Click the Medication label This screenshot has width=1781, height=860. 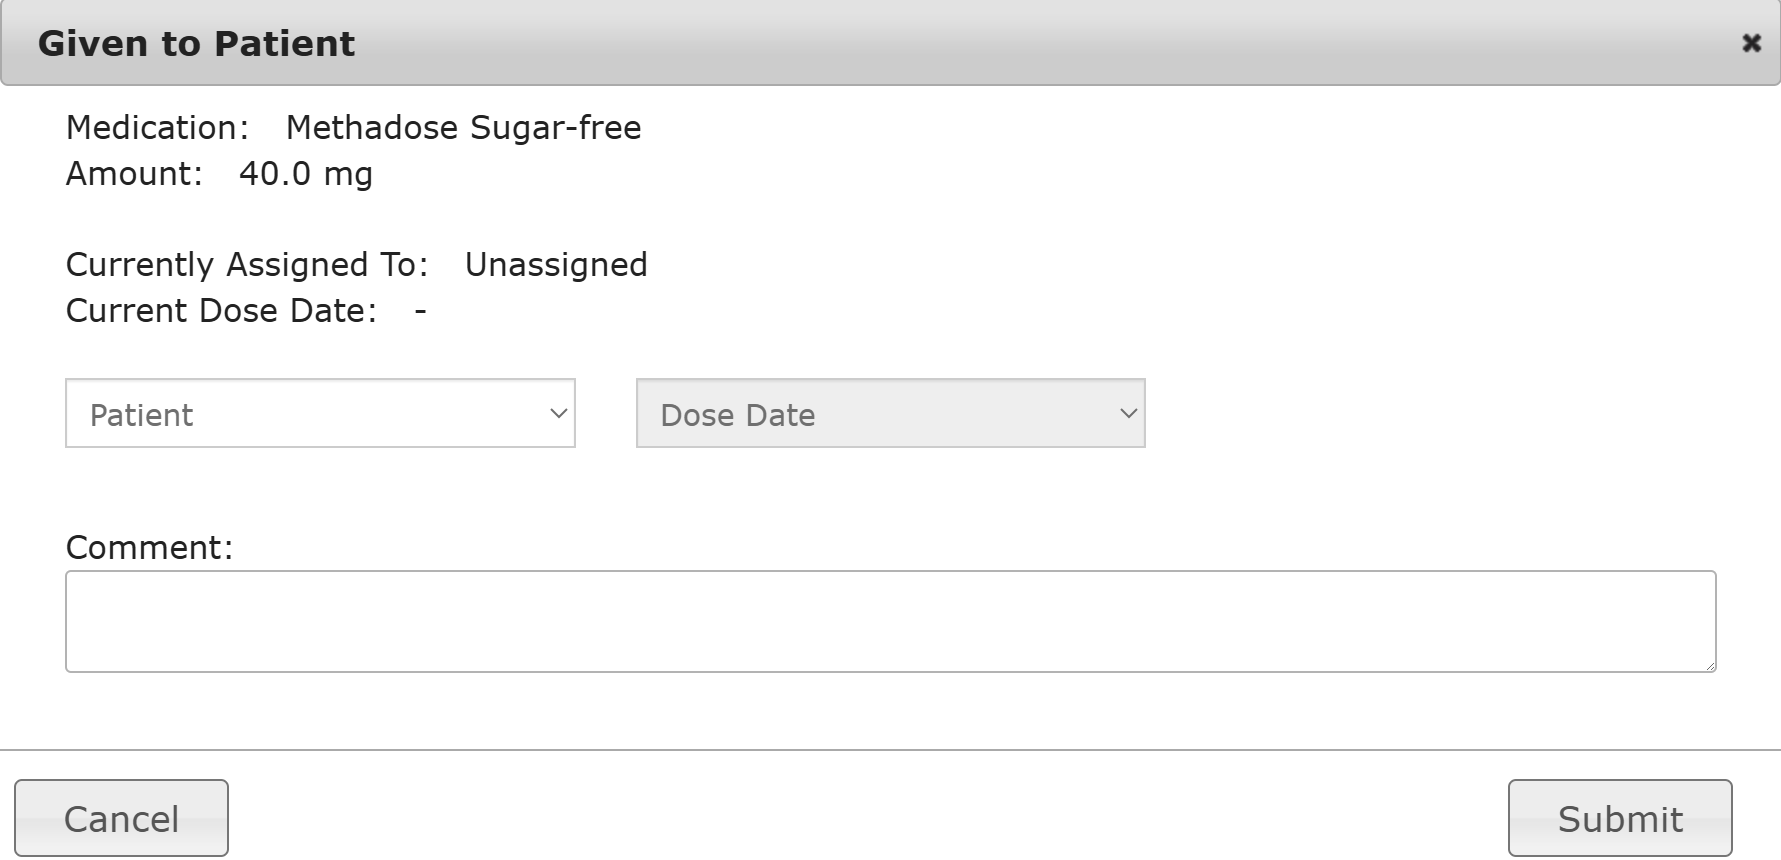pyautogui.click(x=157, y=128)
